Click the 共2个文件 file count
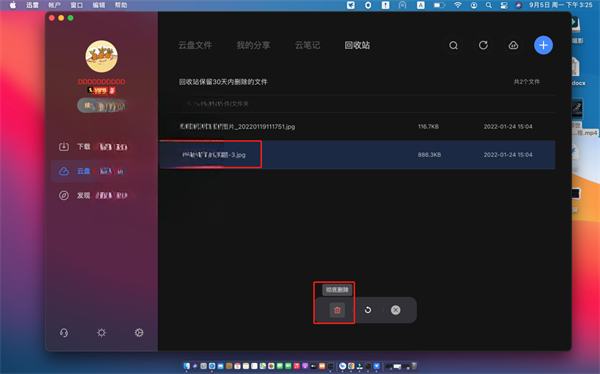This screenshot has height=374, width=600. 527,82
